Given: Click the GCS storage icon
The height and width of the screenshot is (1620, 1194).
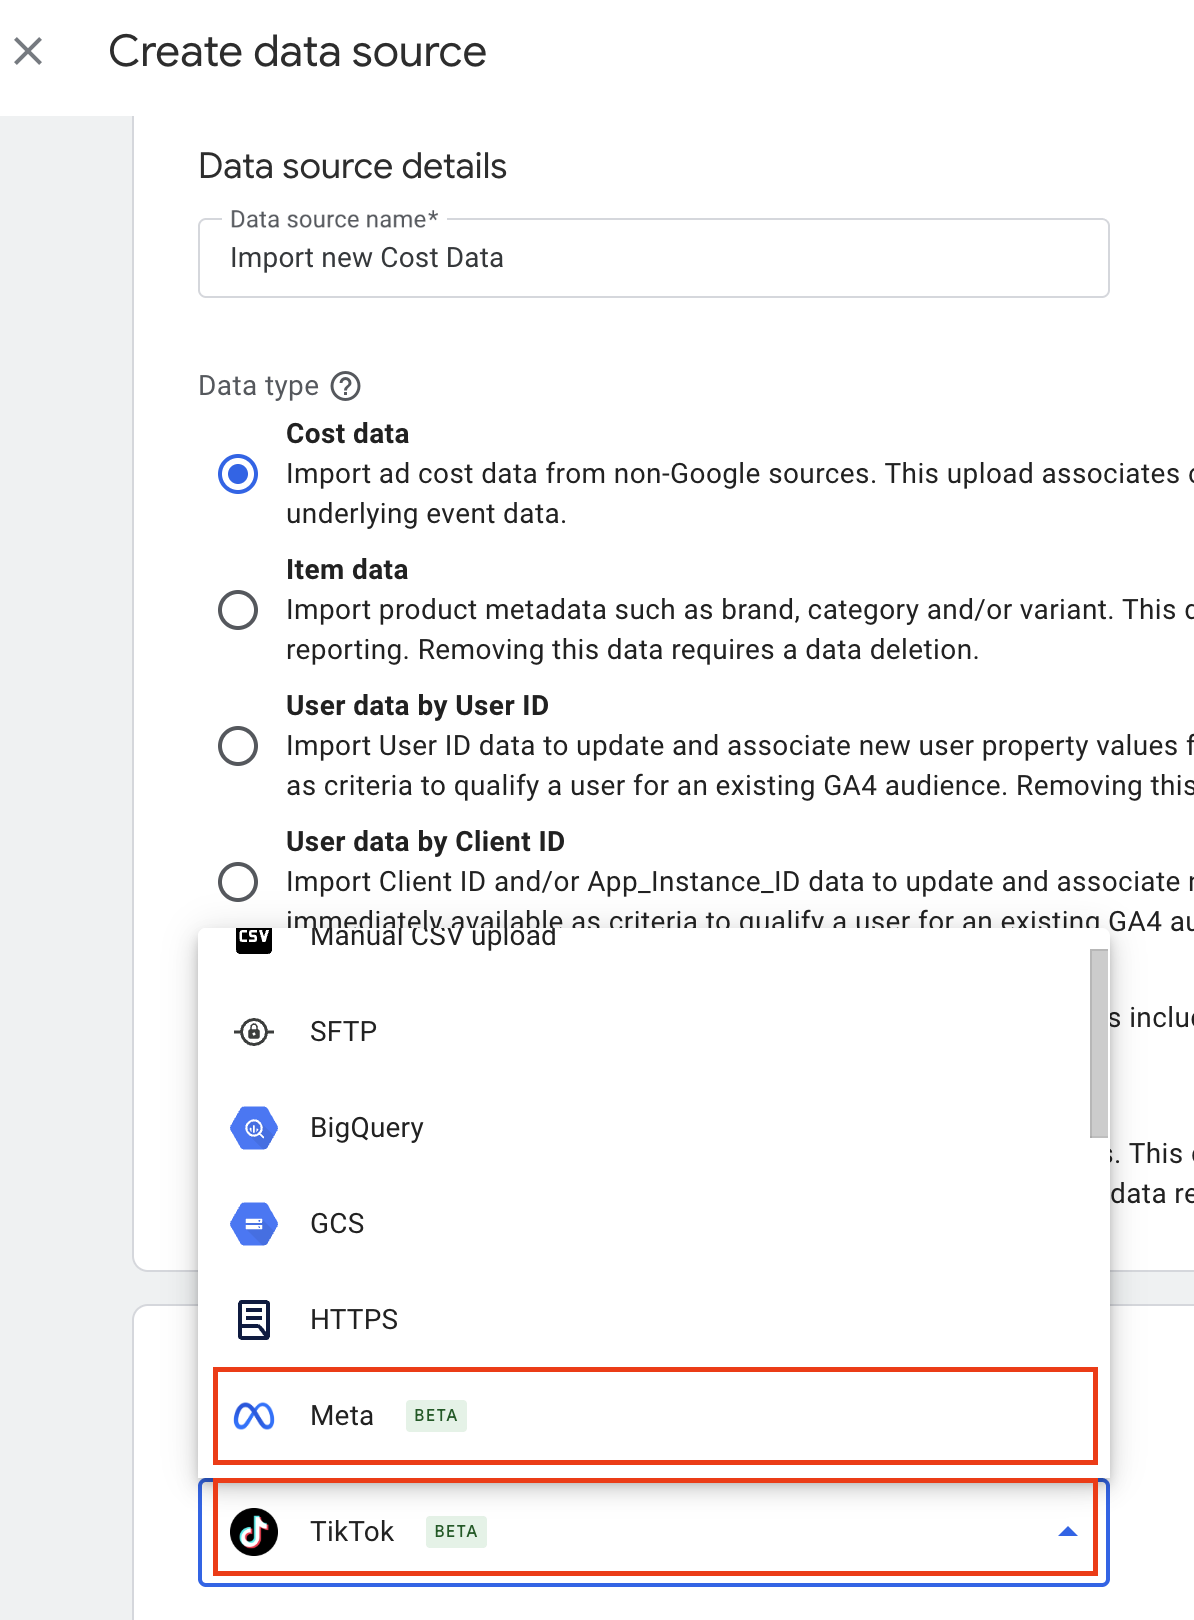Looking at the screenshot, I should [254, 1224].
